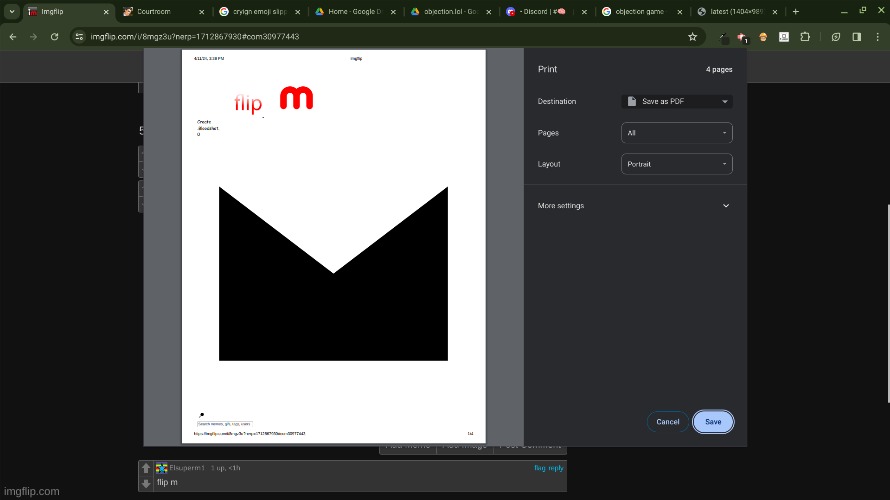
Task: Click the Print dialog title
Action: [547, 69]
